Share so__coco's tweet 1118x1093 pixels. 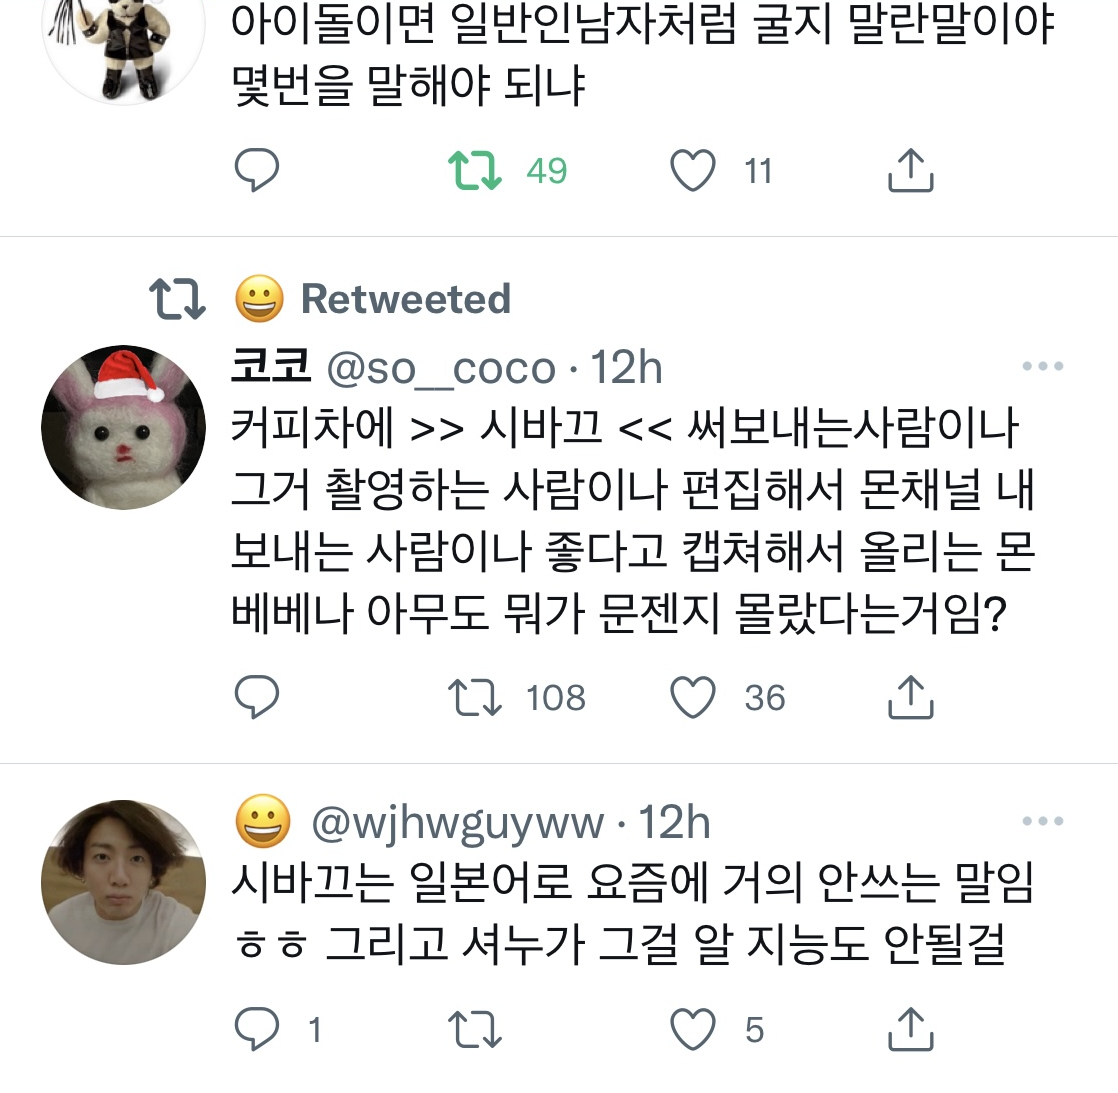(x=911, y=697)
